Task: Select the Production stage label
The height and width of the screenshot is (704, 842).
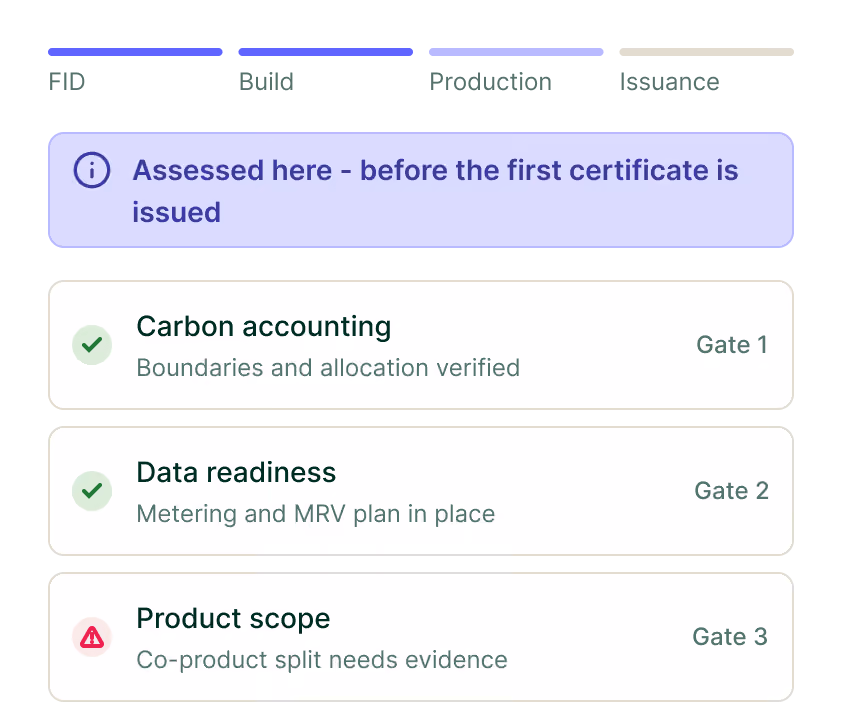Action: (x=490, y=82)
